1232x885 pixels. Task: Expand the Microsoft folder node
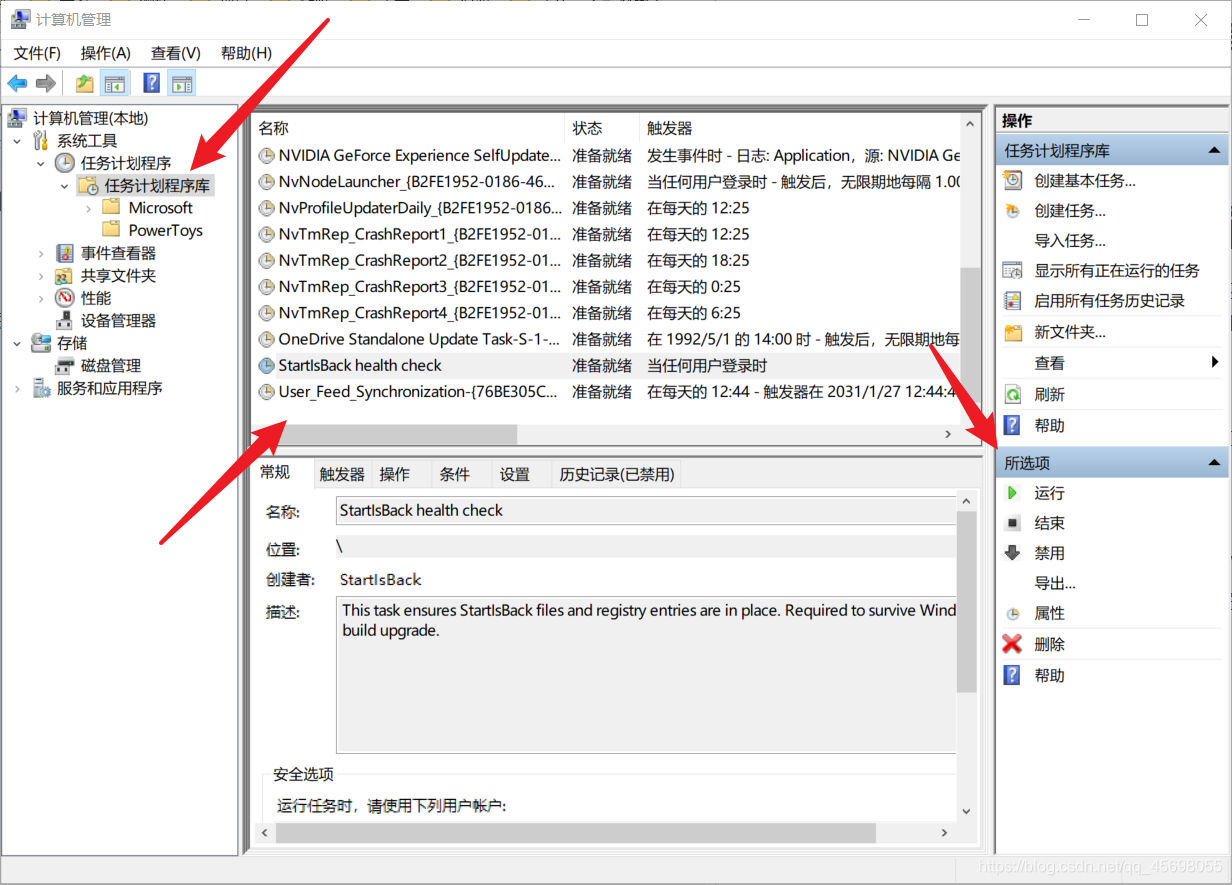click(x=89, y=208)
